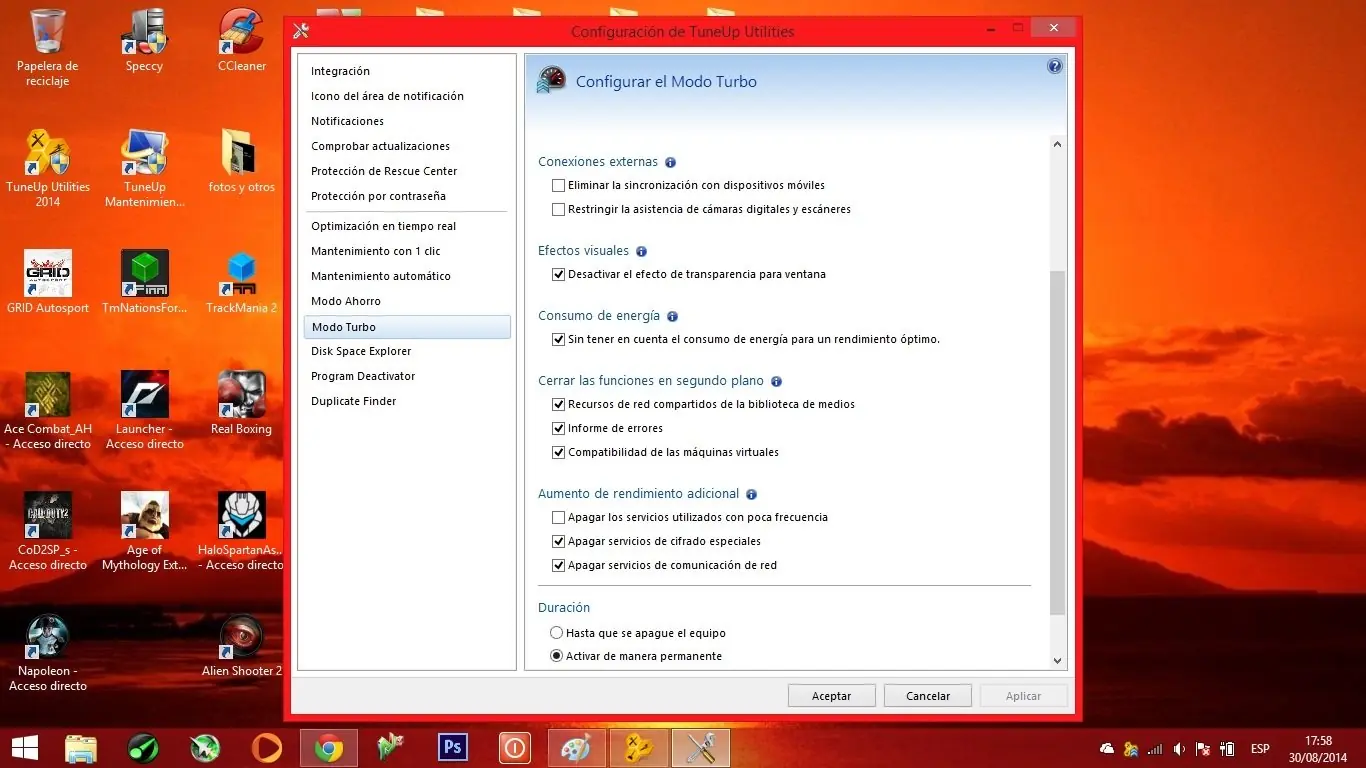Screen dimensions: 1366x768
Task: Select the CCleaner desktop icon
Action: tap(242, 42)
